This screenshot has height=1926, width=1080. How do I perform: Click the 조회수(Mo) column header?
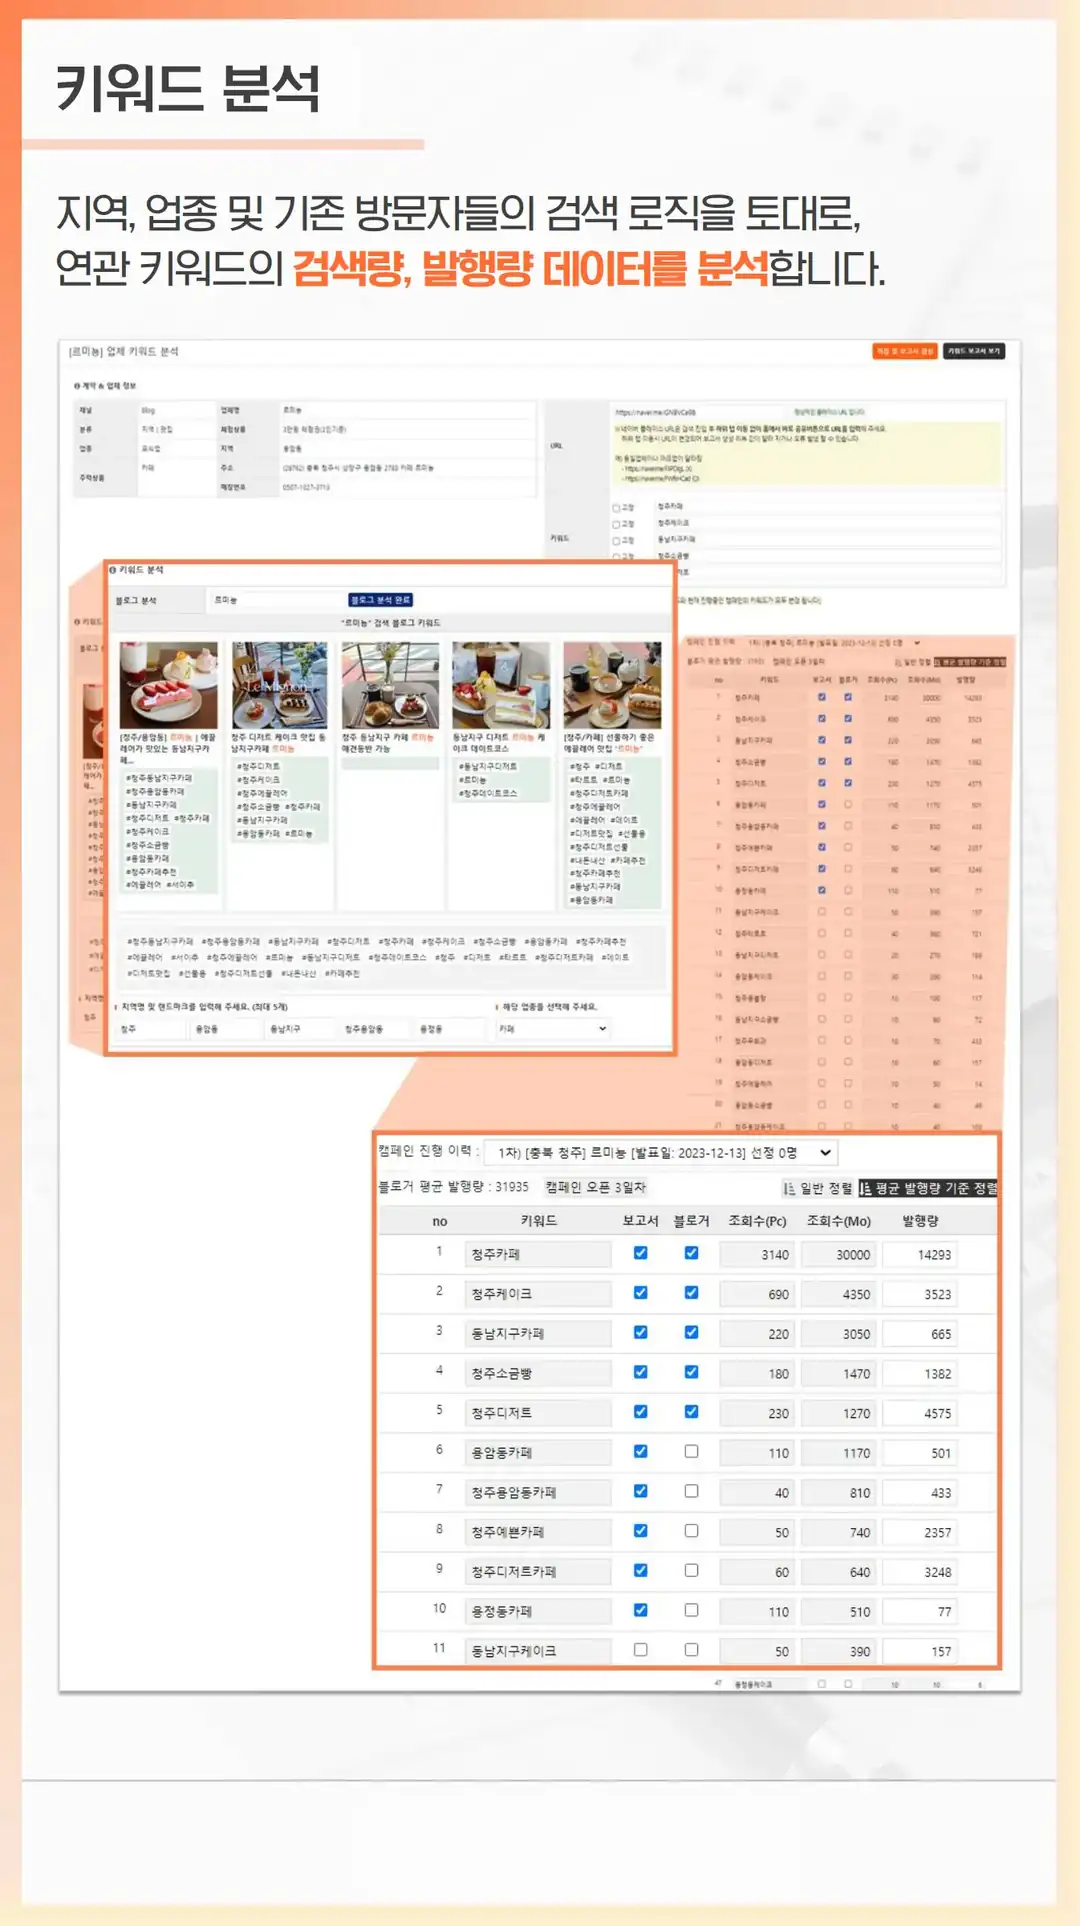coord(838,1221)
